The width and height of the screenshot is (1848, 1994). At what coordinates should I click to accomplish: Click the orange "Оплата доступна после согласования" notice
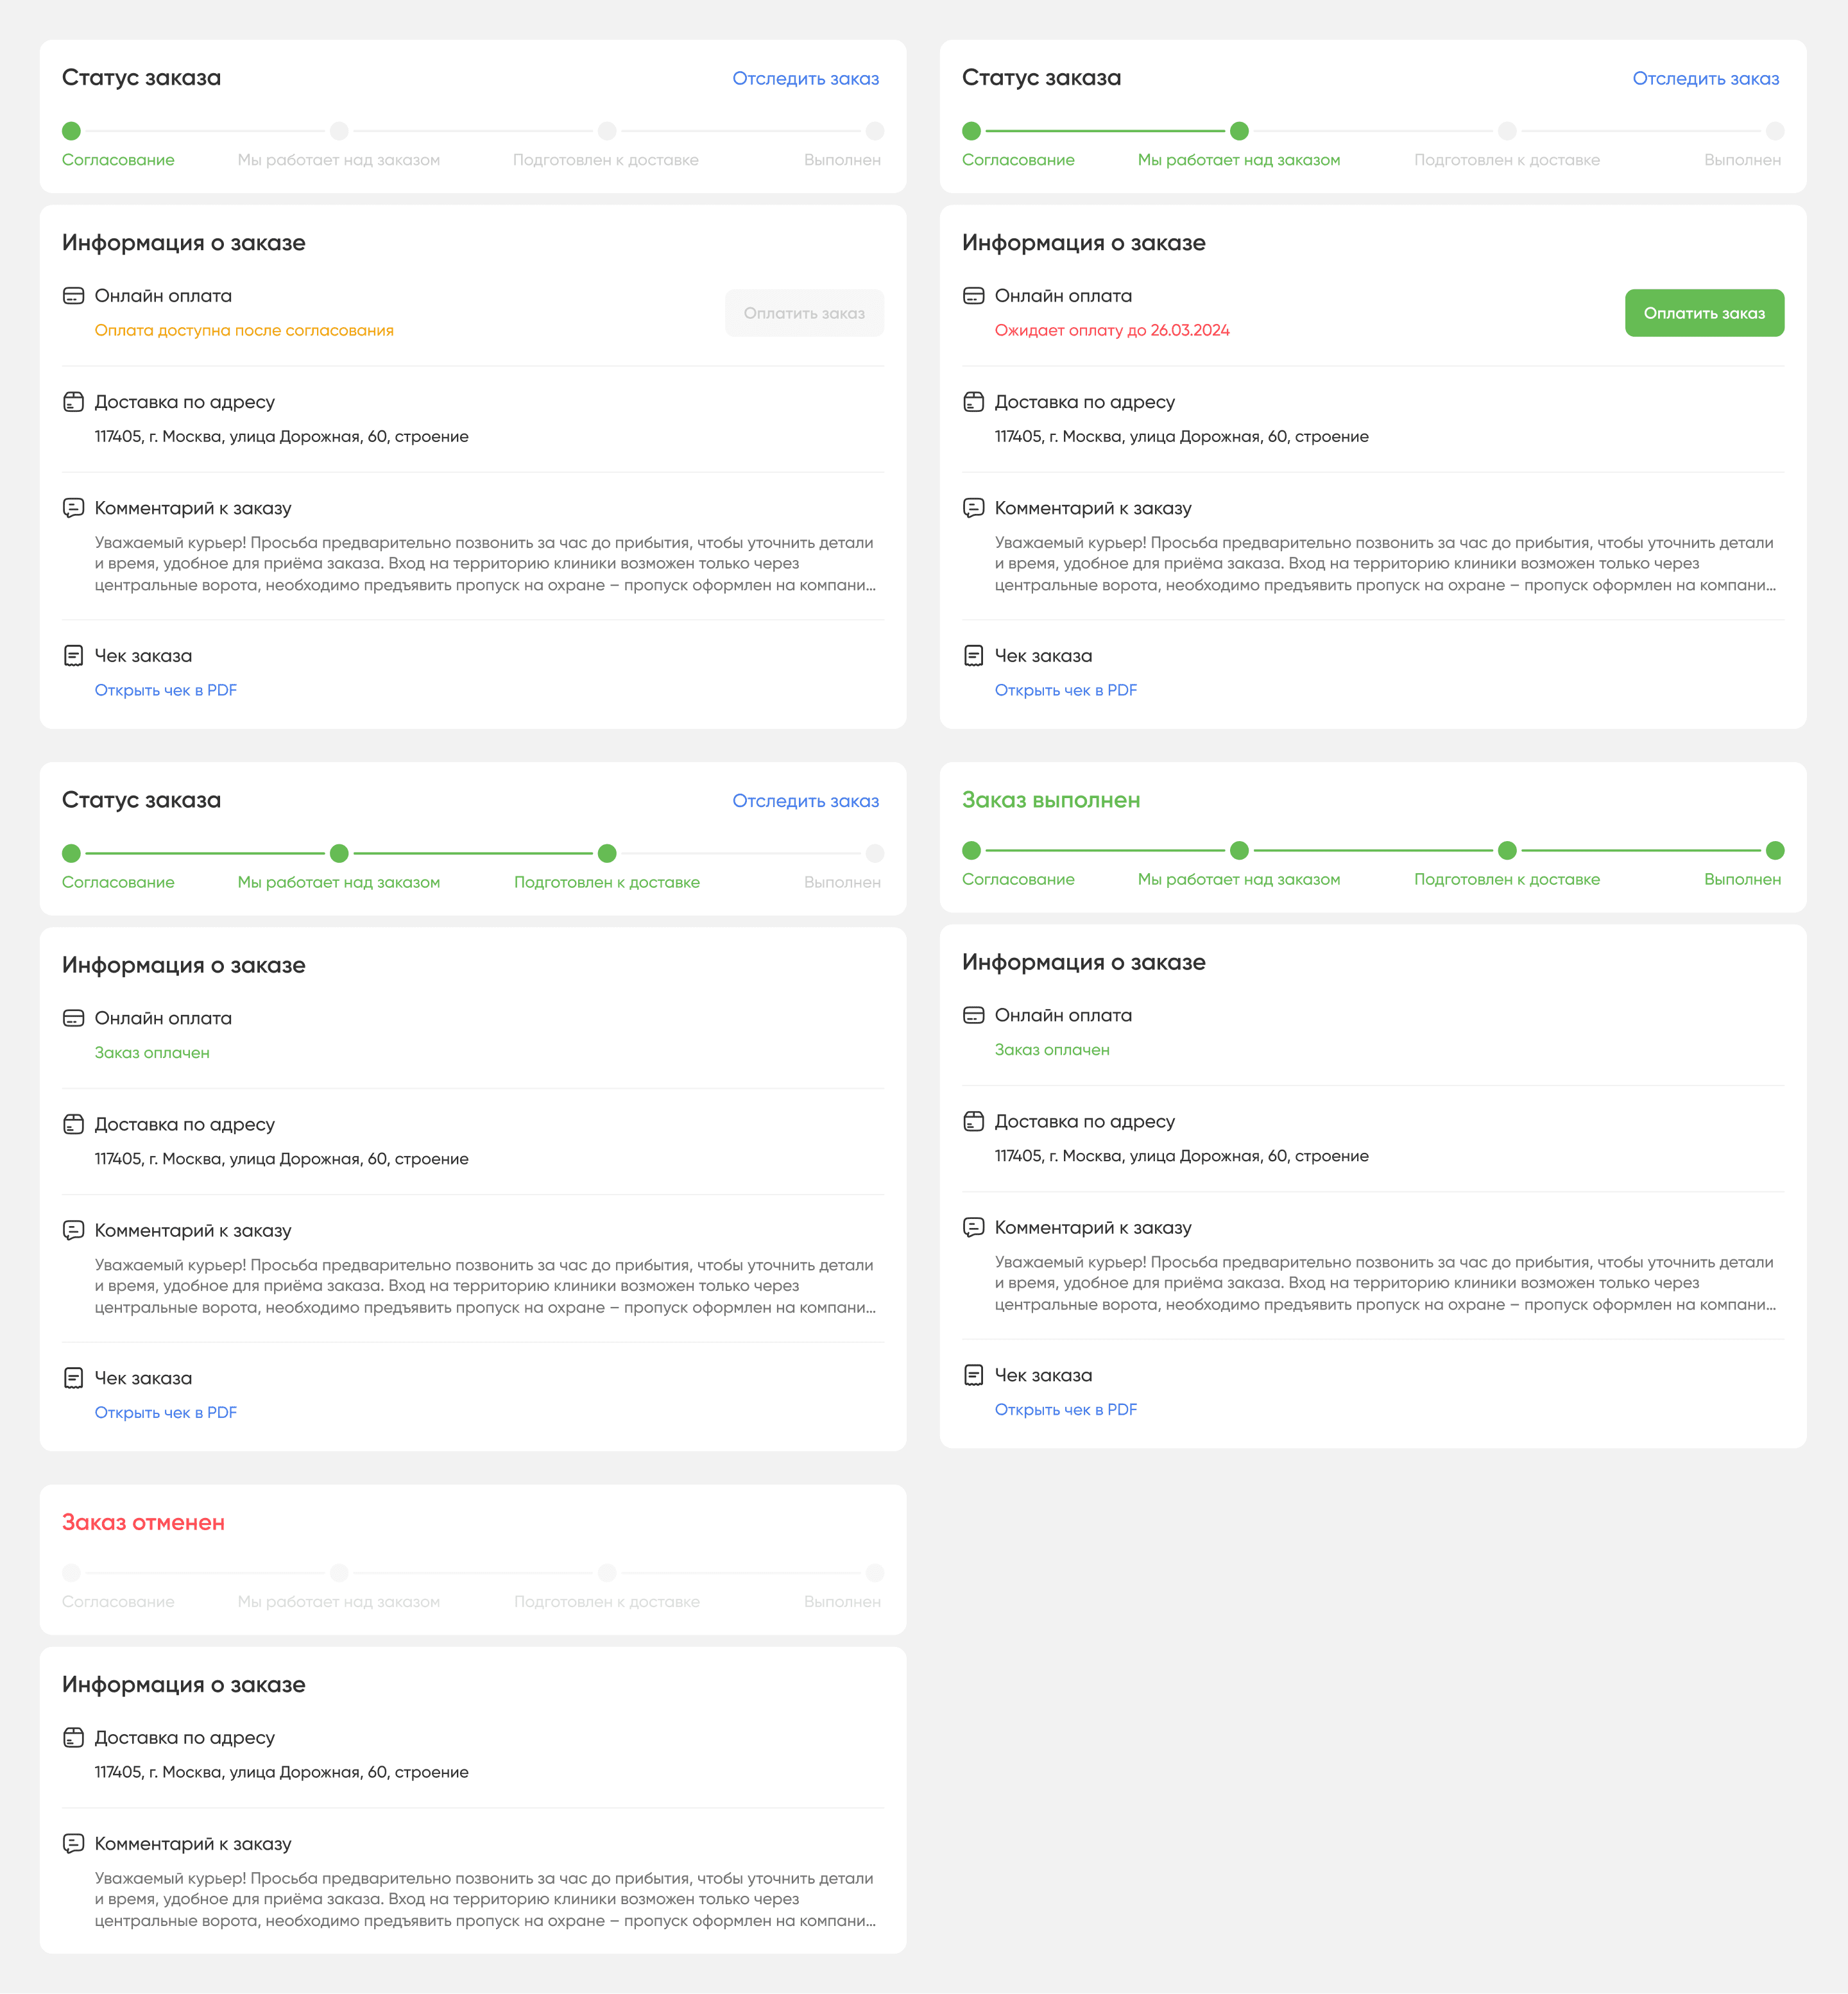[x=244, y=330]
